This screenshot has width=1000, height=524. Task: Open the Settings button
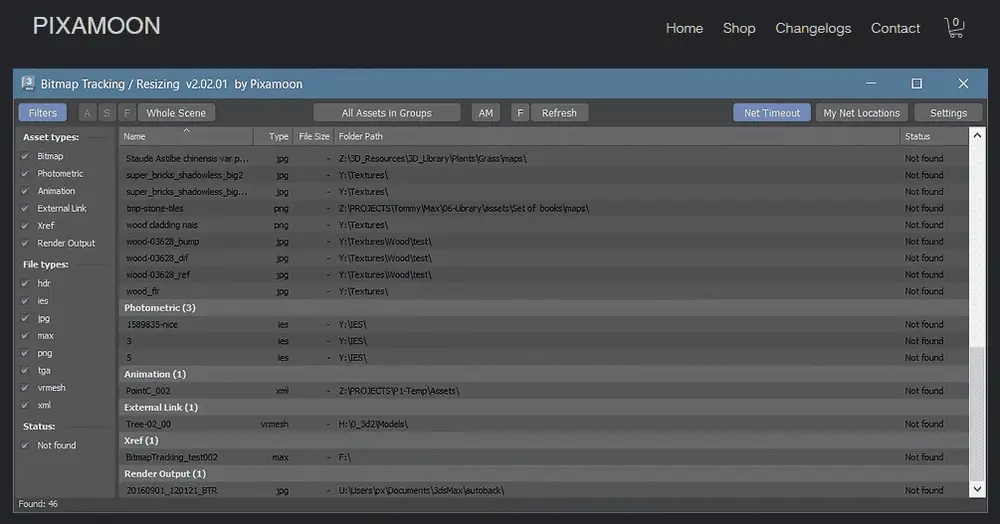pos(948,113)
